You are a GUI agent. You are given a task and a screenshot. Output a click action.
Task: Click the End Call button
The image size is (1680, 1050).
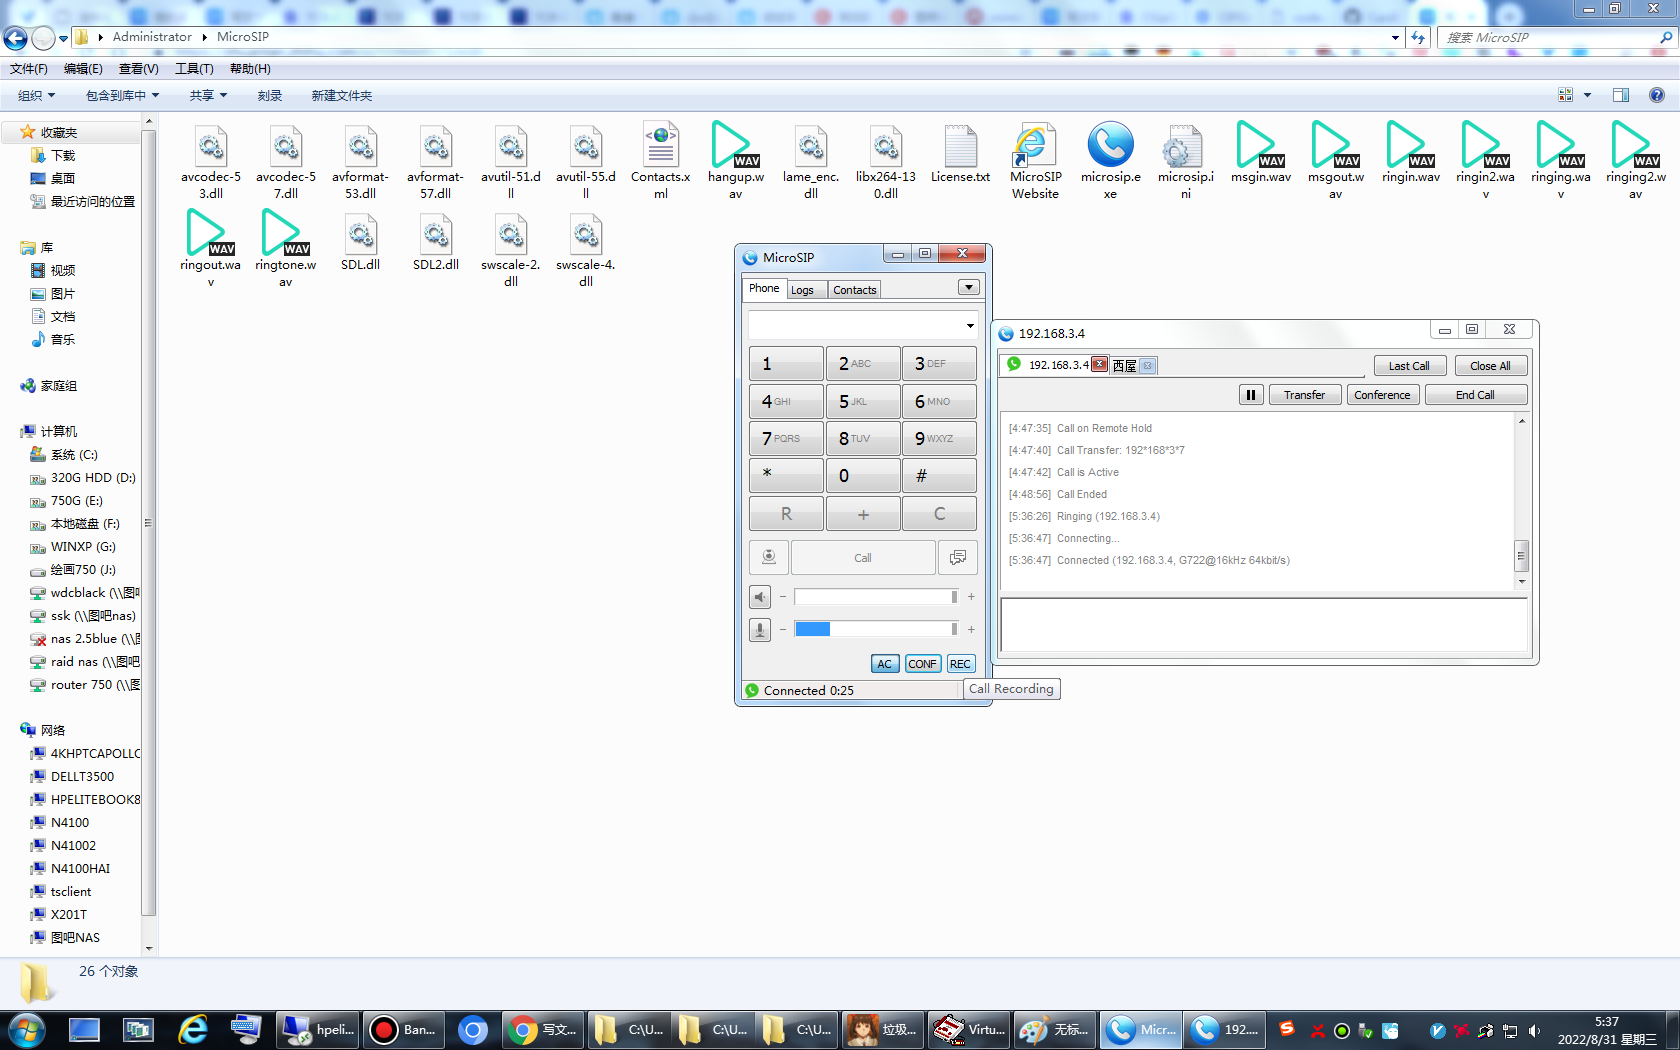click(1475, 395)
